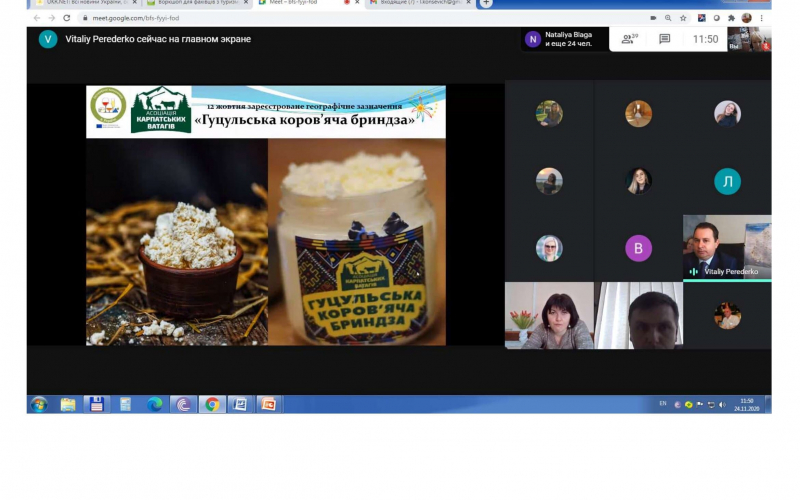The image size is (800, 500).
Task: Open Microsoft Edge from taskbar
Action: click(155, 405)
